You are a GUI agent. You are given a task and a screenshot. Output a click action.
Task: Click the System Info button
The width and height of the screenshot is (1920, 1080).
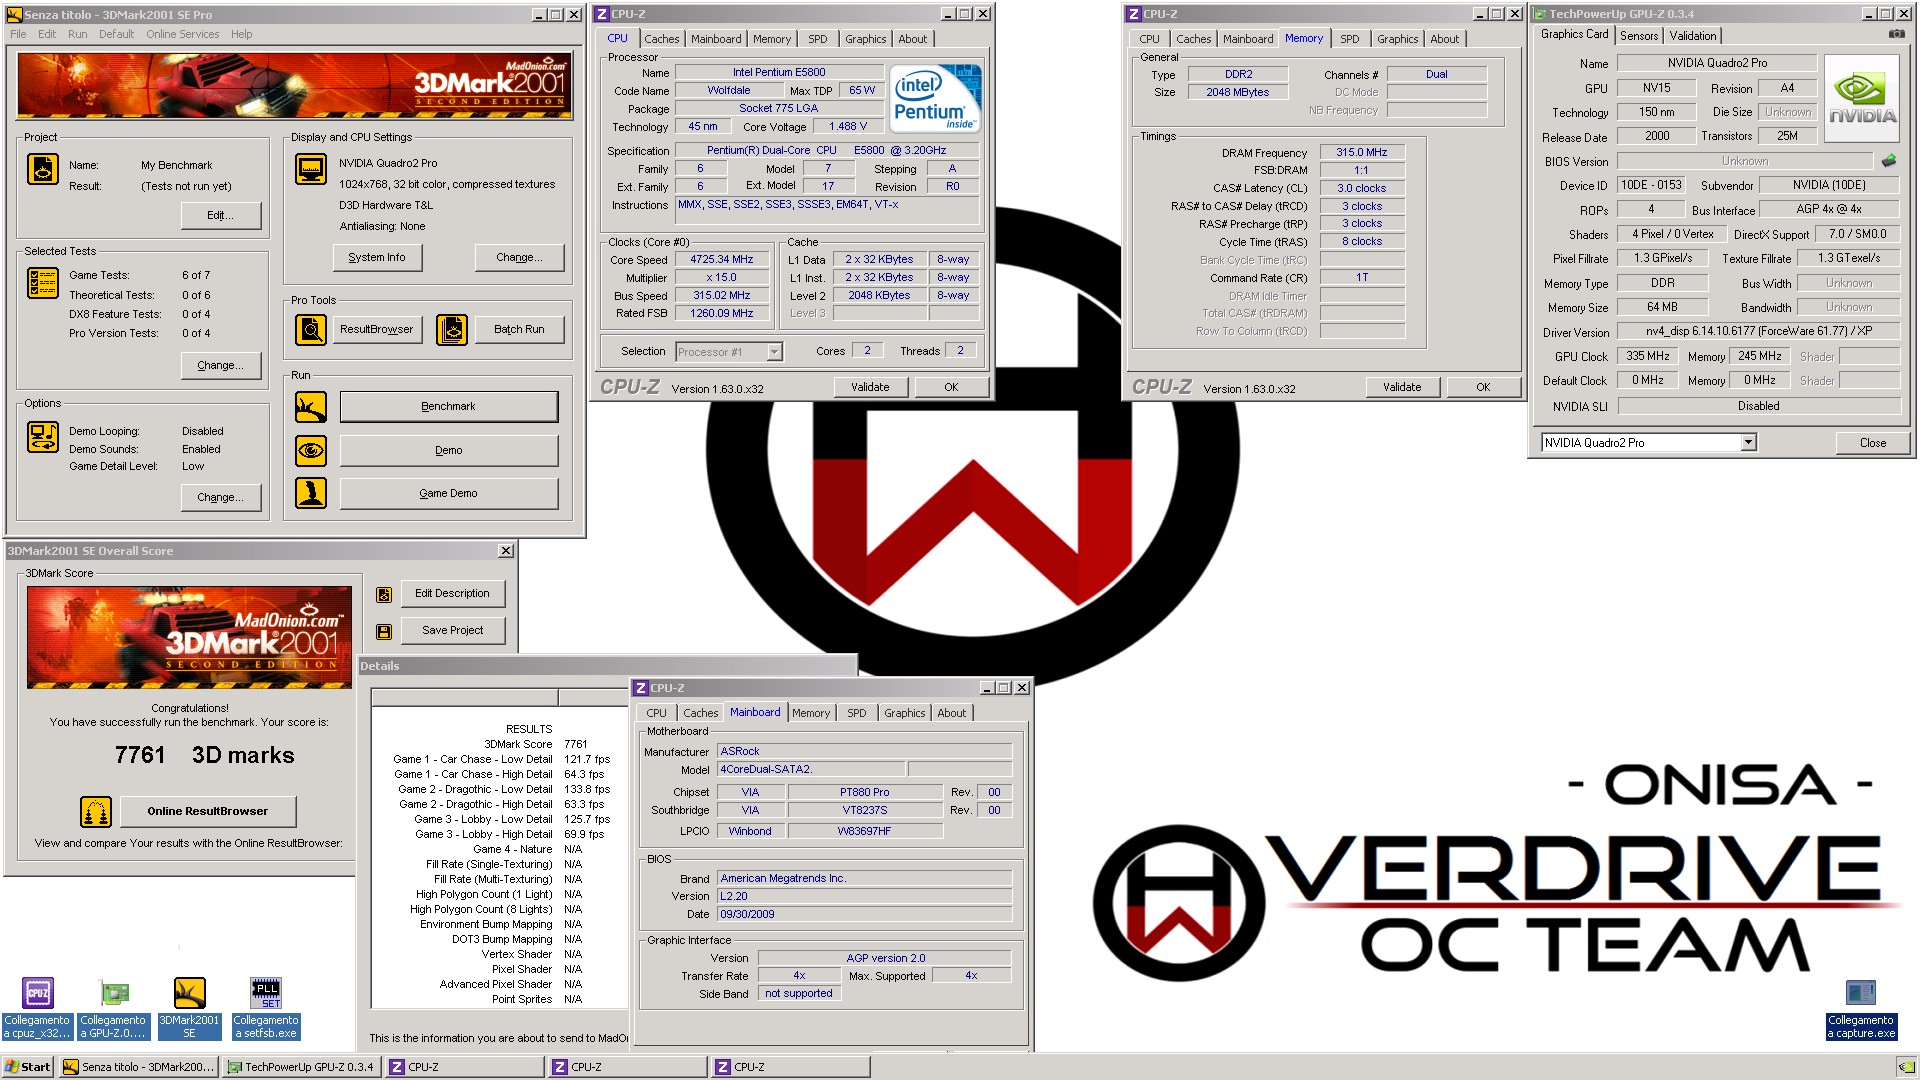377,258
